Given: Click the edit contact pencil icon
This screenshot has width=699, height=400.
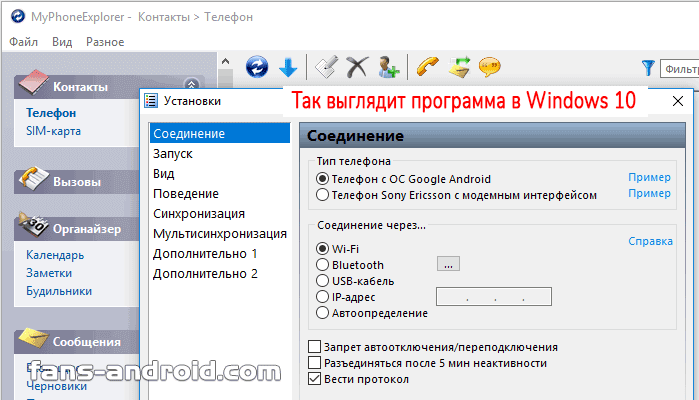Looking at the screenshot, I should (x=326, y=67).
